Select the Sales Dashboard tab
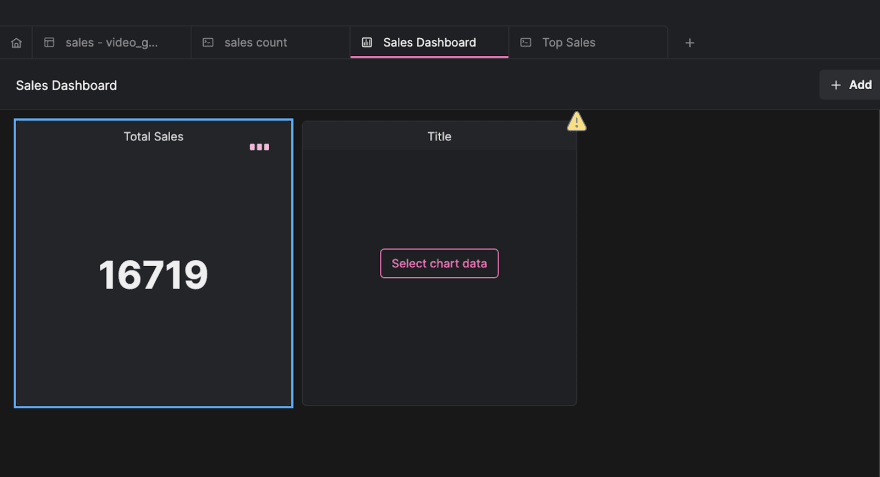This screenshot has width=880, height=477. (x=429, y=43)
